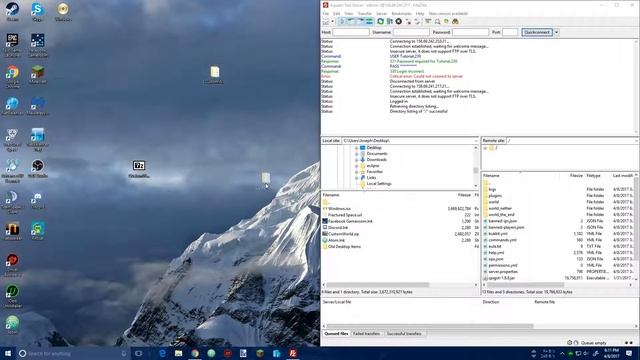Viewport: 640px width, 360px height.
Task: Open the Bookmarks menu
Action: coord(401,13)
